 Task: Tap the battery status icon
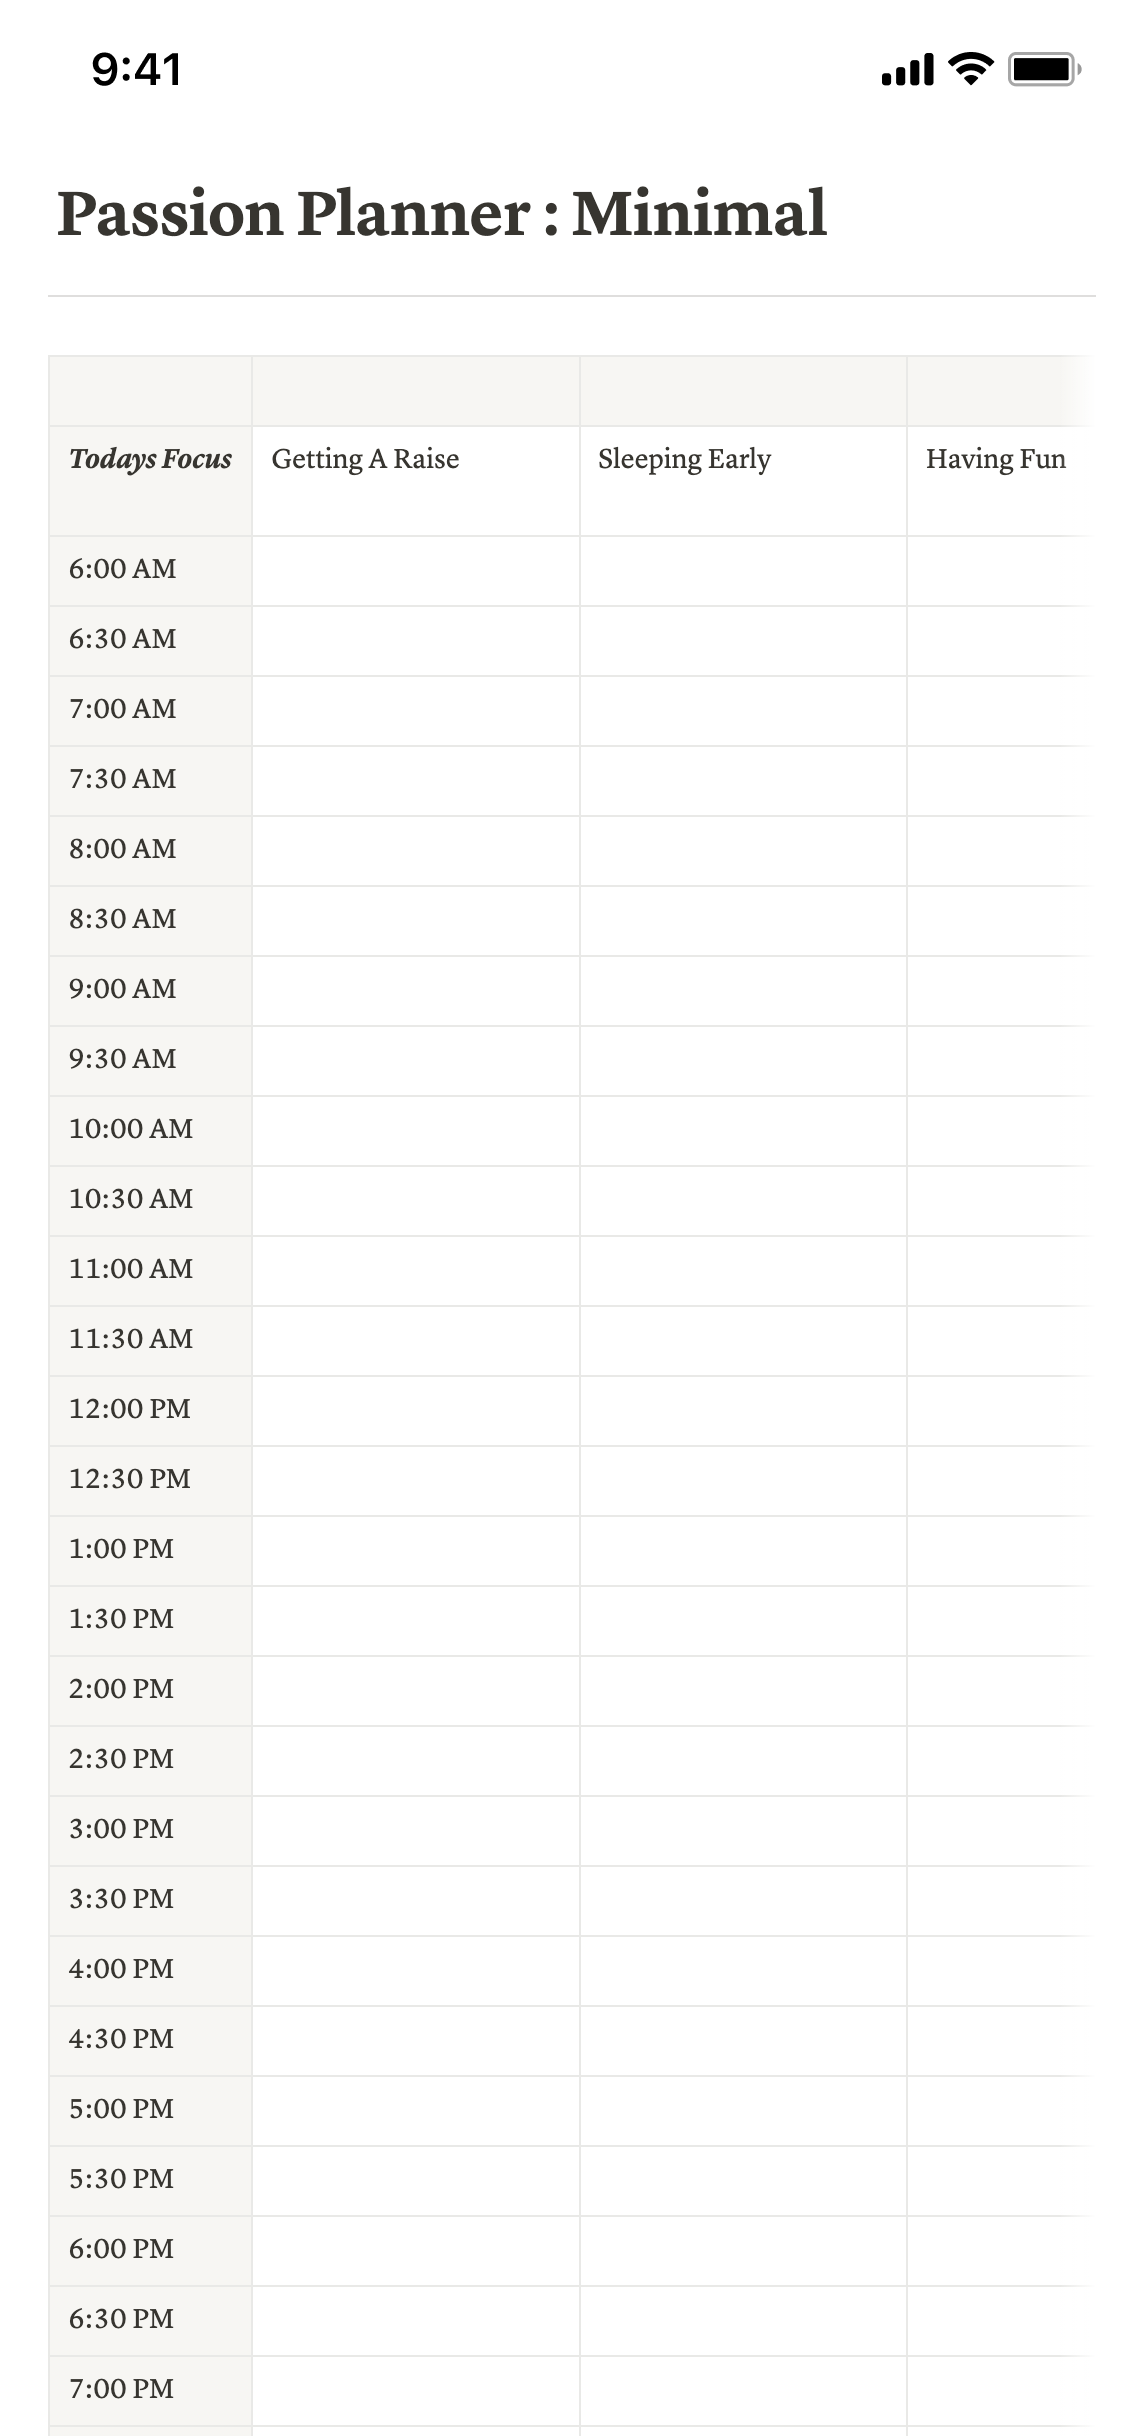pyautogui.click(x=1044, y=69)
